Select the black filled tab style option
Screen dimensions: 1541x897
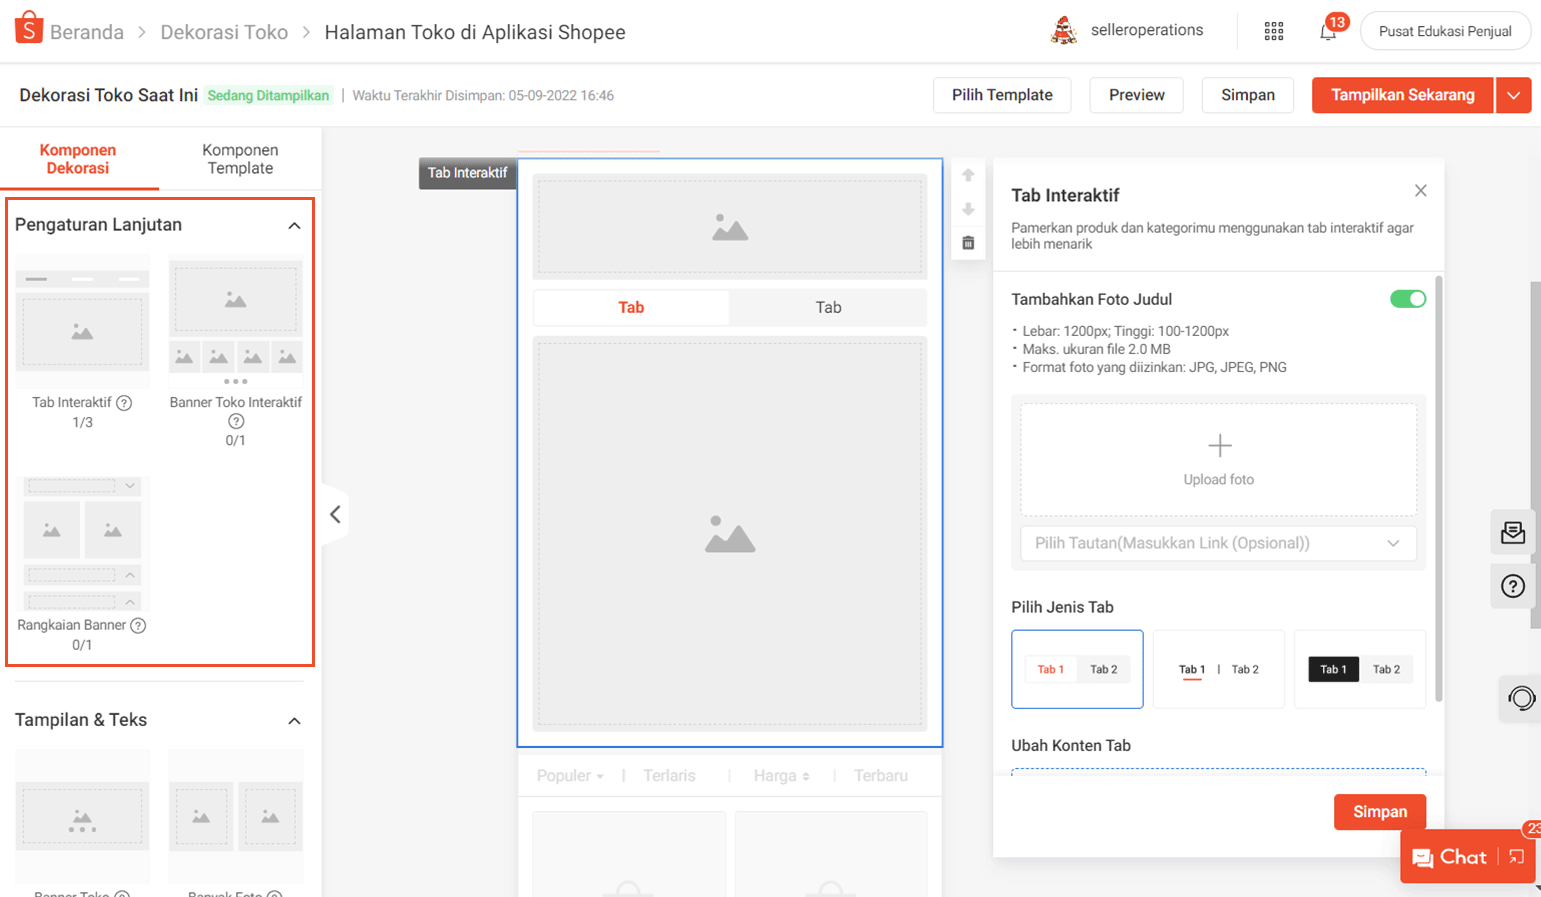[1359, 669]
